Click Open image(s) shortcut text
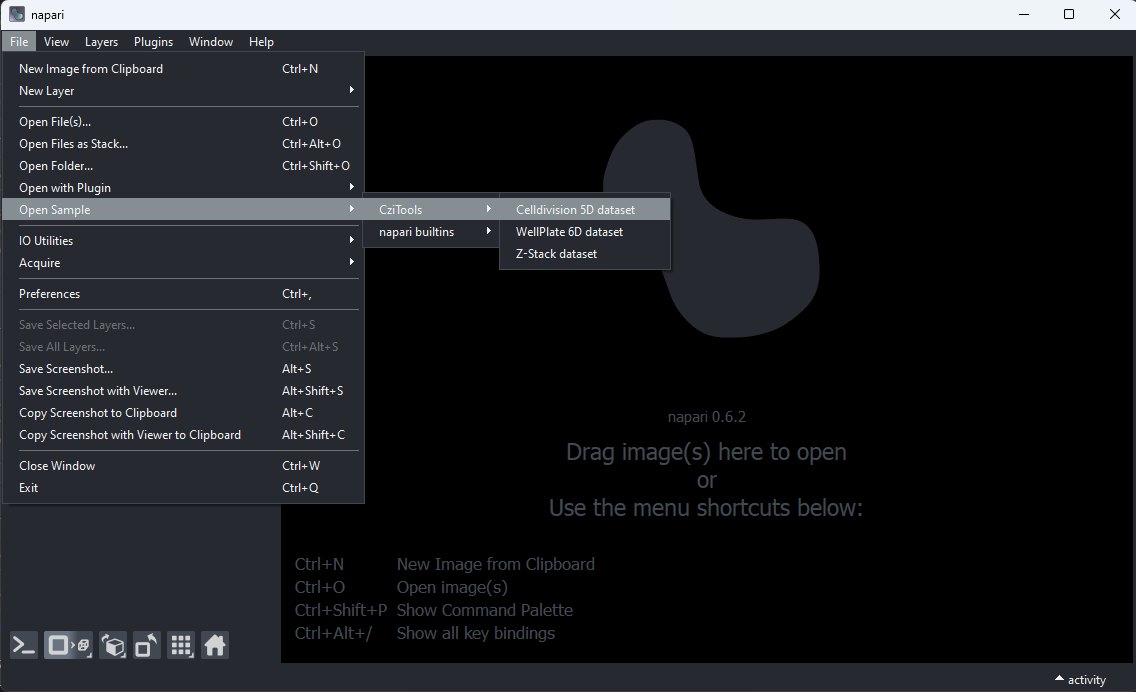The image size is (1136, 692). pos(452,587)
